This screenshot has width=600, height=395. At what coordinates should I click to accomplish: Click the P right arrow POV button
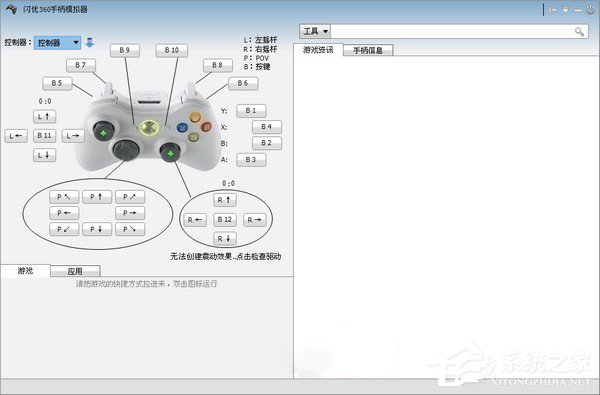(x=130, y=213)
